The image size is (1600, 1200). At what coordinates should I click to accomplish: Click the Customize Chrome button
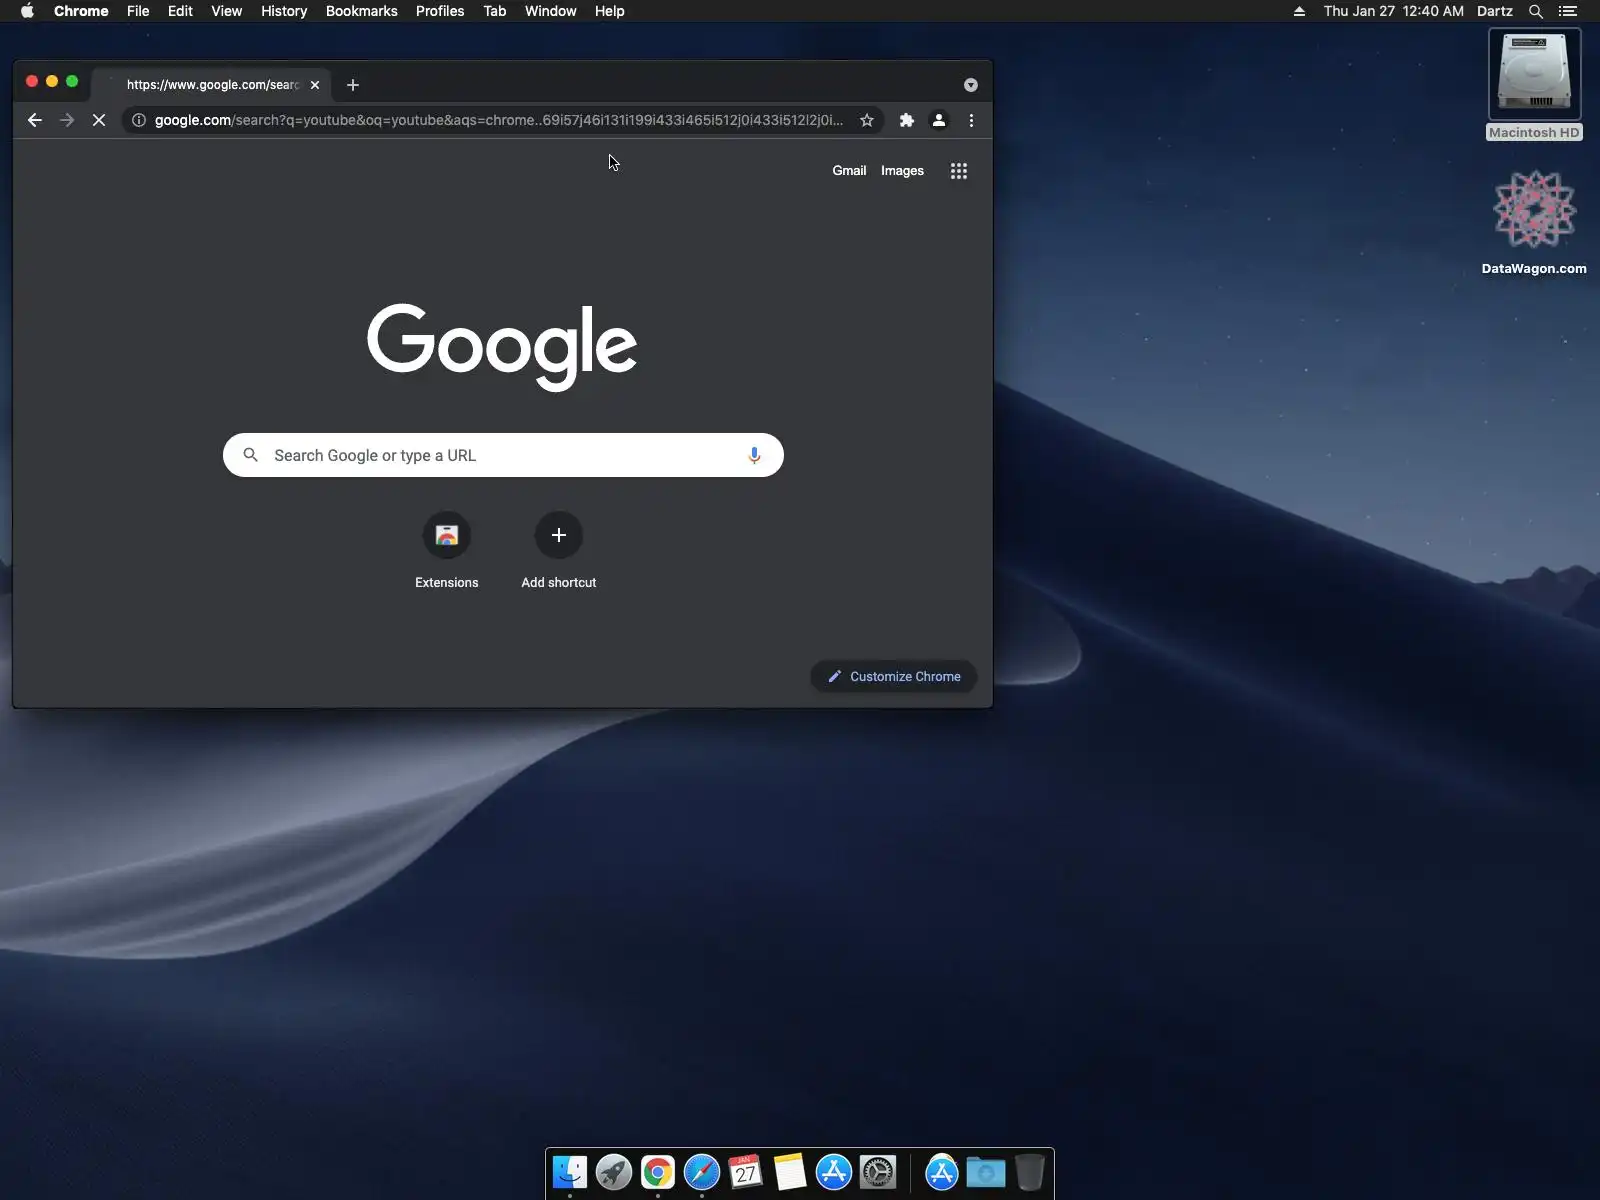(894, 676)
